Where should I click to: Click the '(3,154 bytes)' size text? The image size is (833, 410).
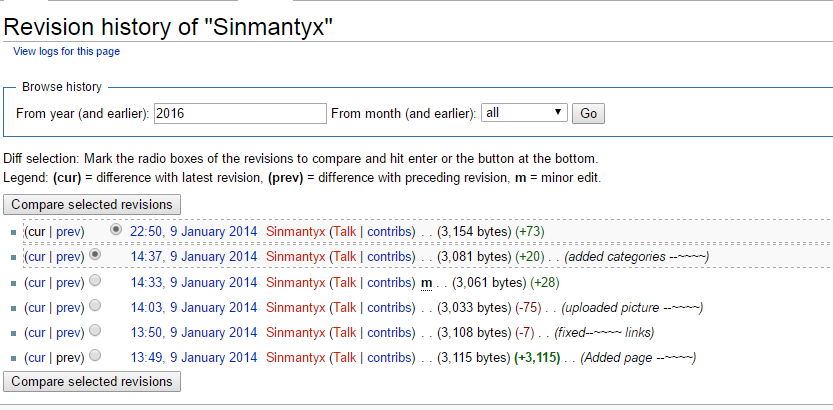click(x=474, y=232)
